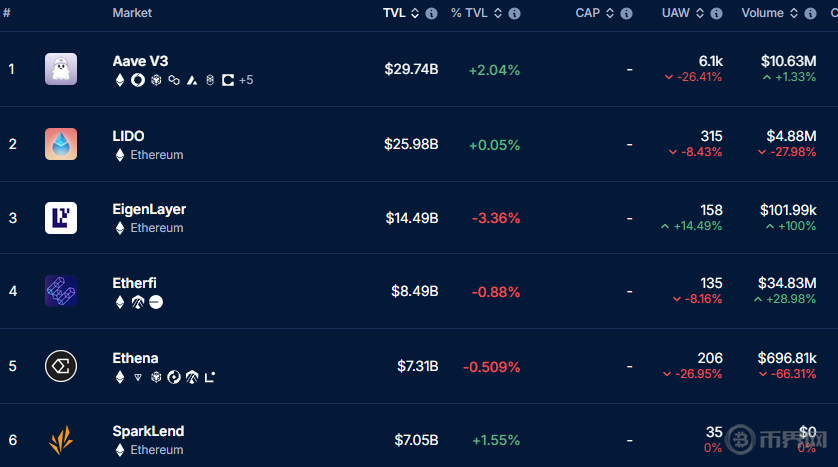838x467 pixels.
Task: Sort the table by Volume
Action: coord(763,14)
